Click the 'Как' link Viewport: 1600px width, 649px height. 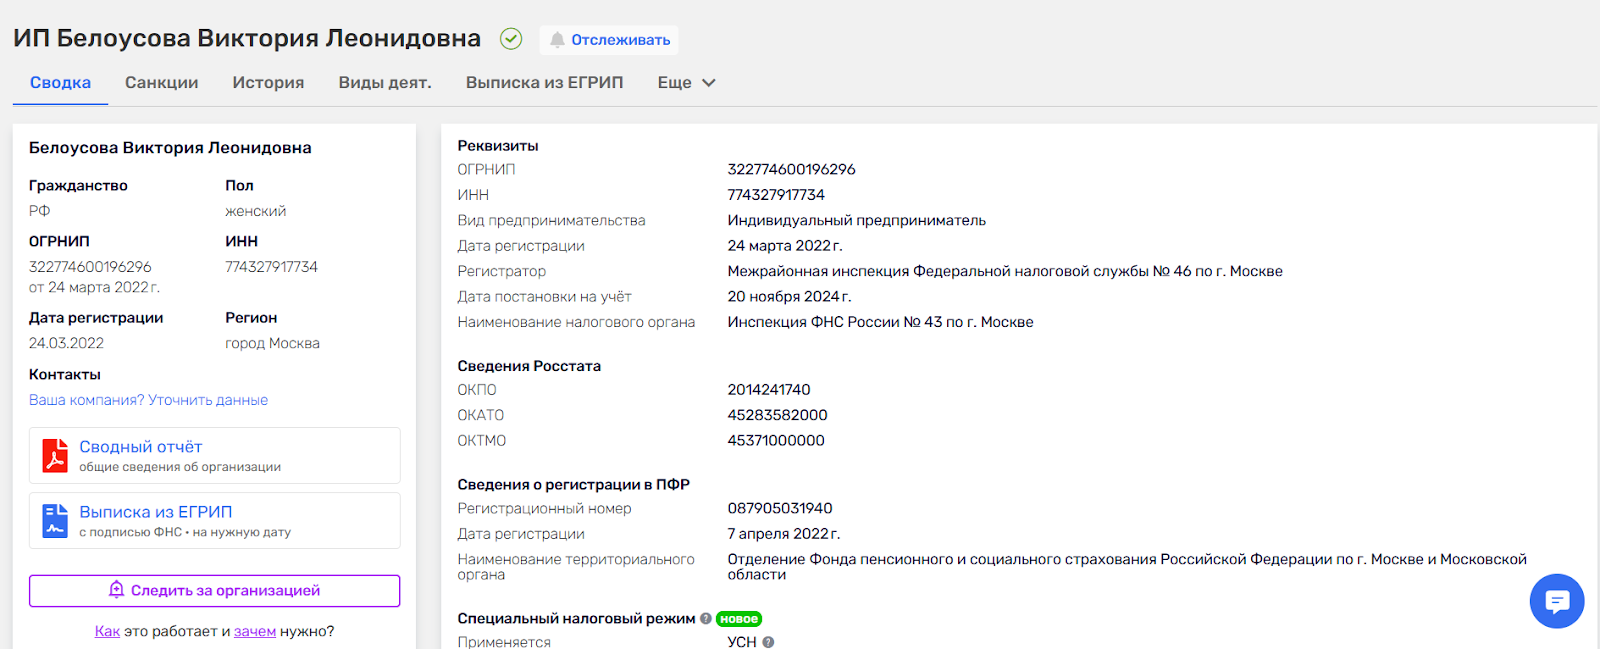pyautogui.click(x=107, y=632)
